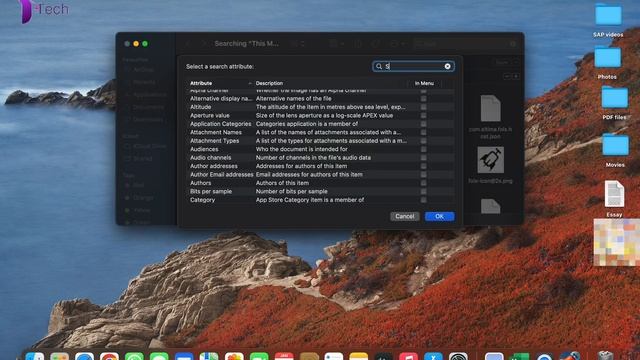Toggle In Menu for Application Categories
Viewport: 640px width, 360px height.
[424, 124]
